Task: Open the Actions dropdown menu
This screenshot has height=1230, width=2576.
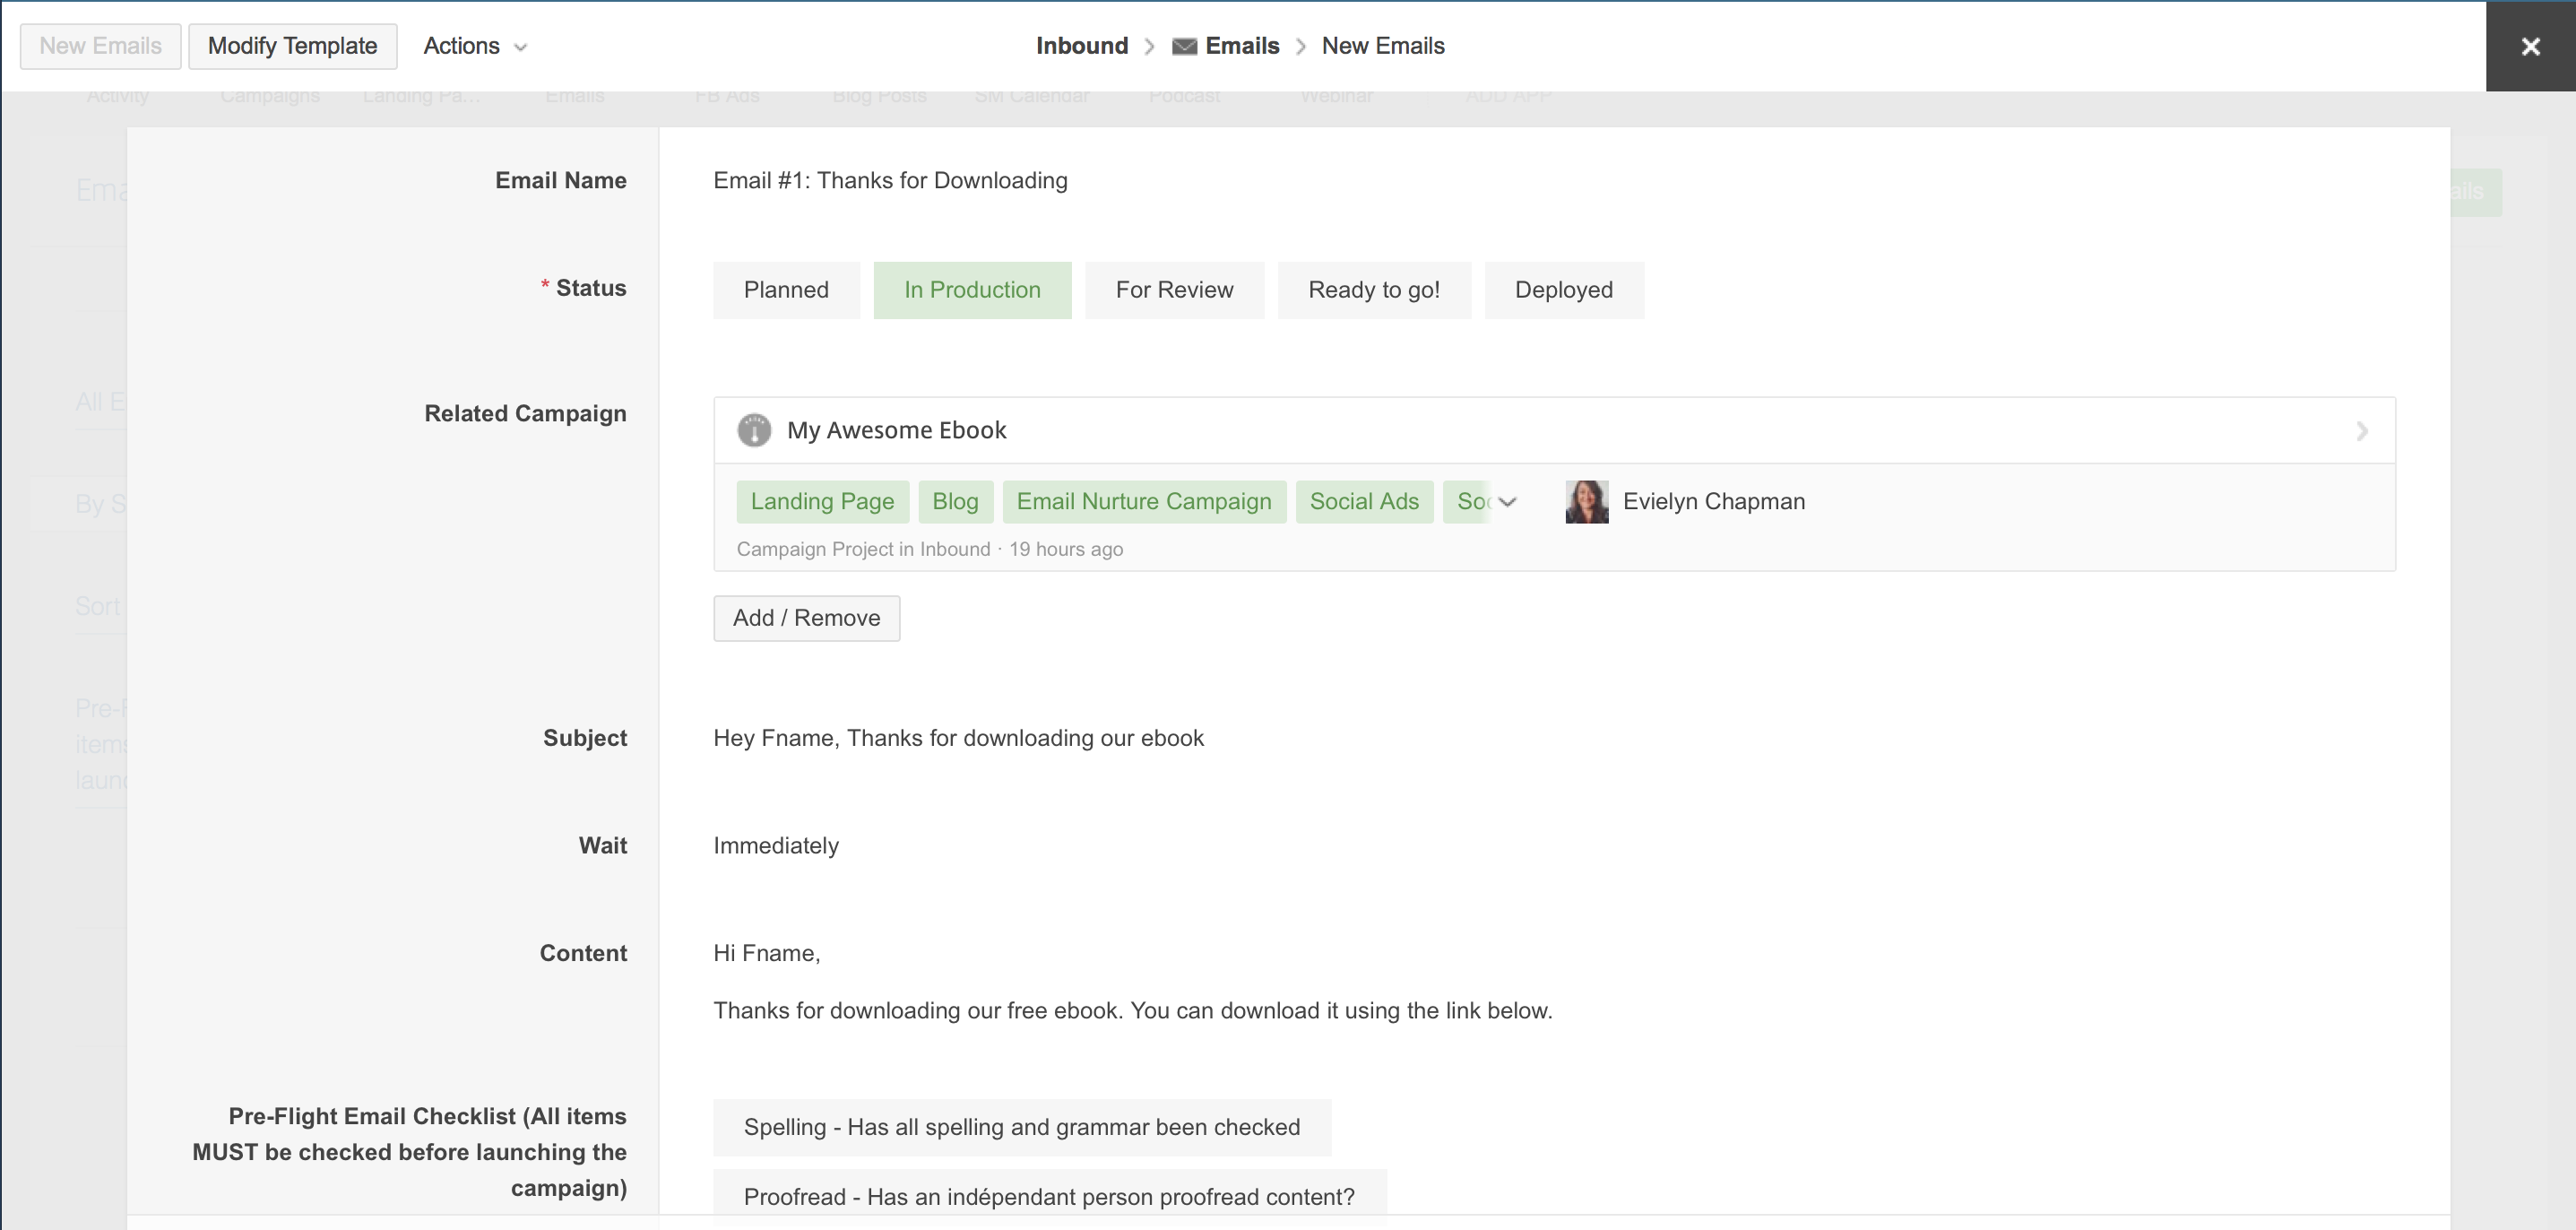Action: coord(474,47)
